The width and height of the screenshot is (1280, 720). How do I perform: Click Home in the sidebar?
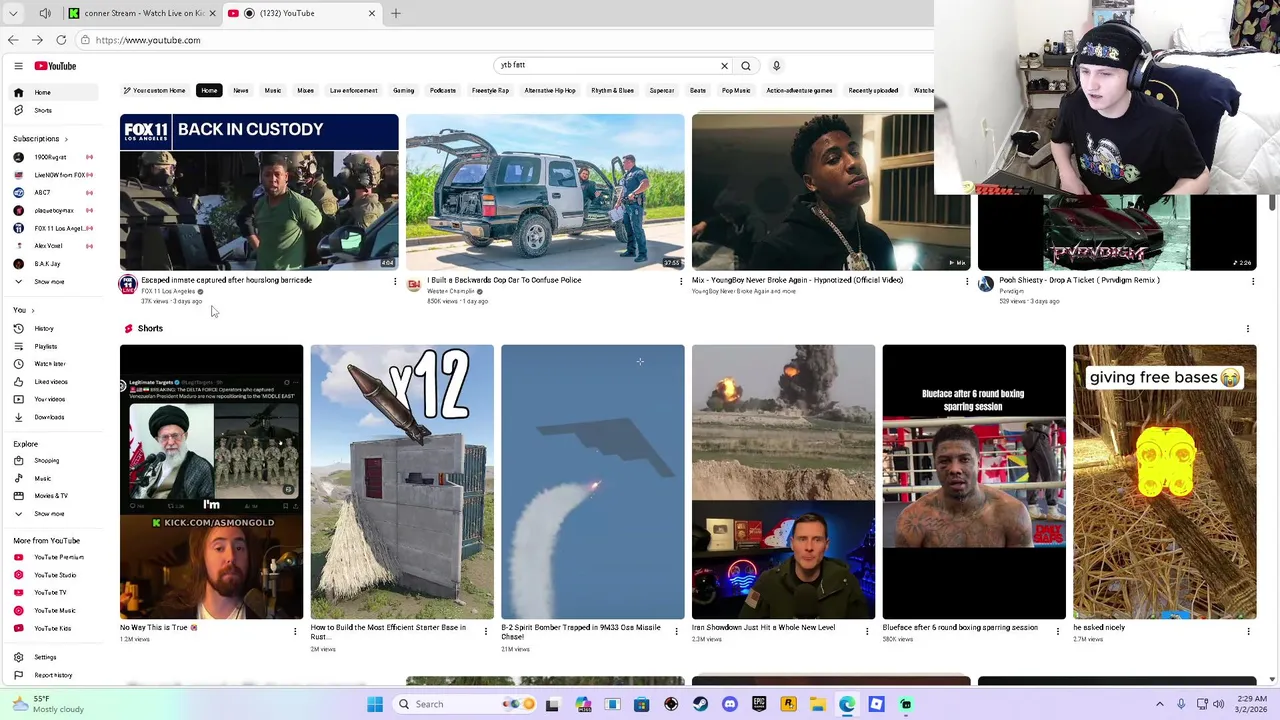(x=55, y=93)
